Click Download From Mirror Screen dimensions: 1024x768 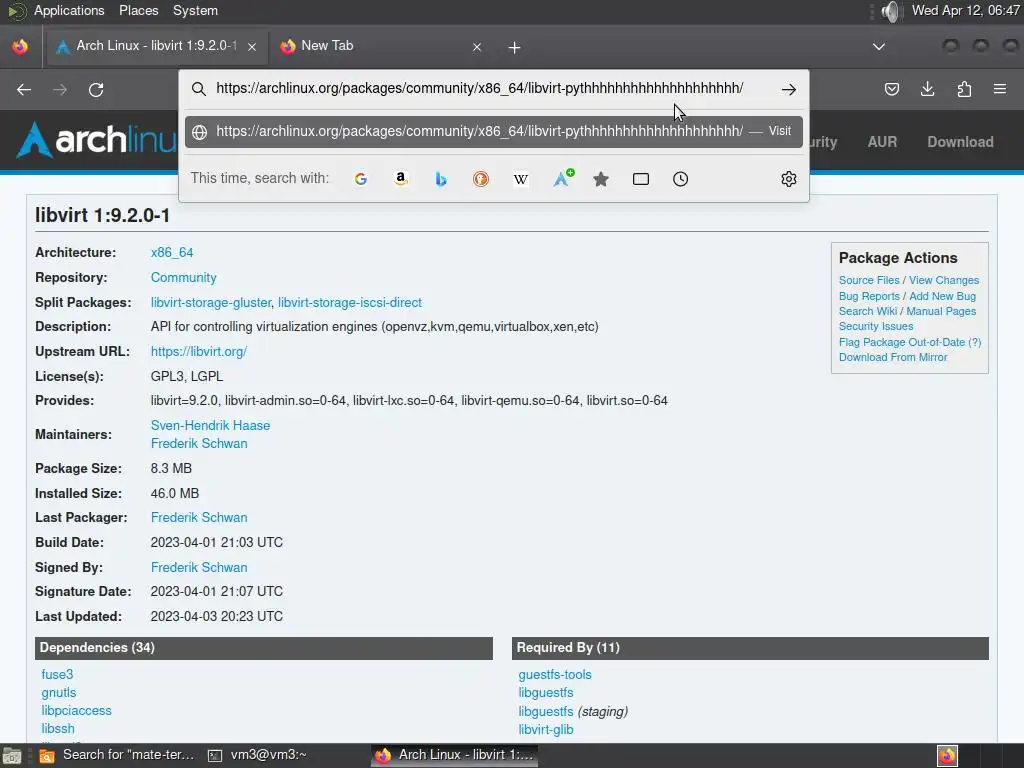893,357
